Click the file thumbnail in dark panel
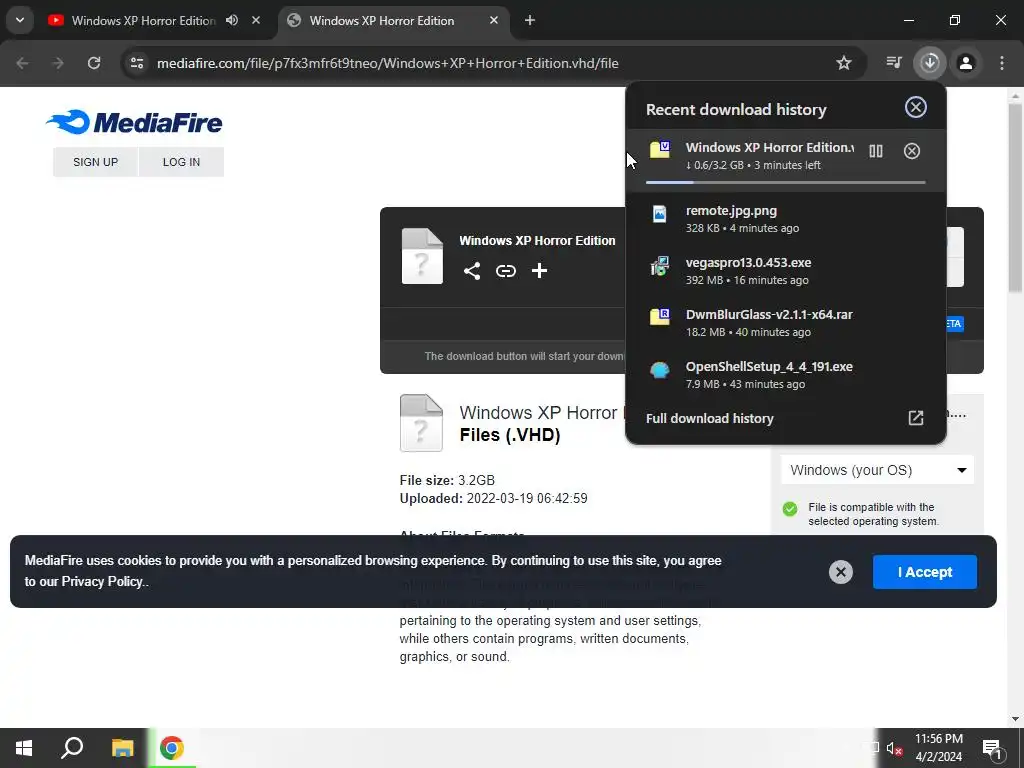The height and width of the screenshot is (768, 1024). [x=422, y=256]
